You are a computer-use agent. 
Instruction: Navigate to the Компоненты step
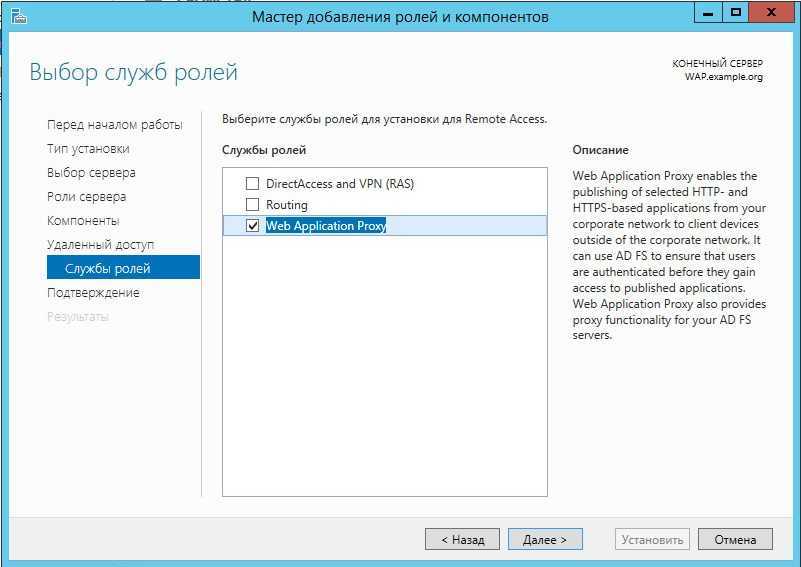pyautogui.click(x=83, y=221)
